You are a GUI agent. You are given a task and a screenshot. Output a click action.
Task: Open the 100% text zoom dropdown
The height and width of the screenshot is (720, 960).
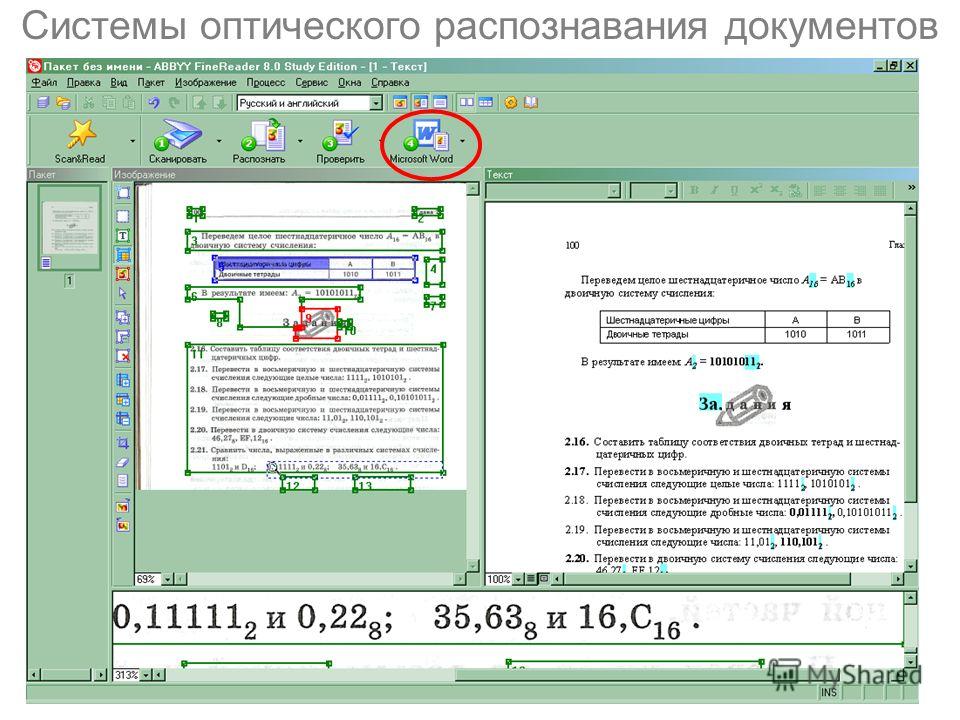point(519,579)
